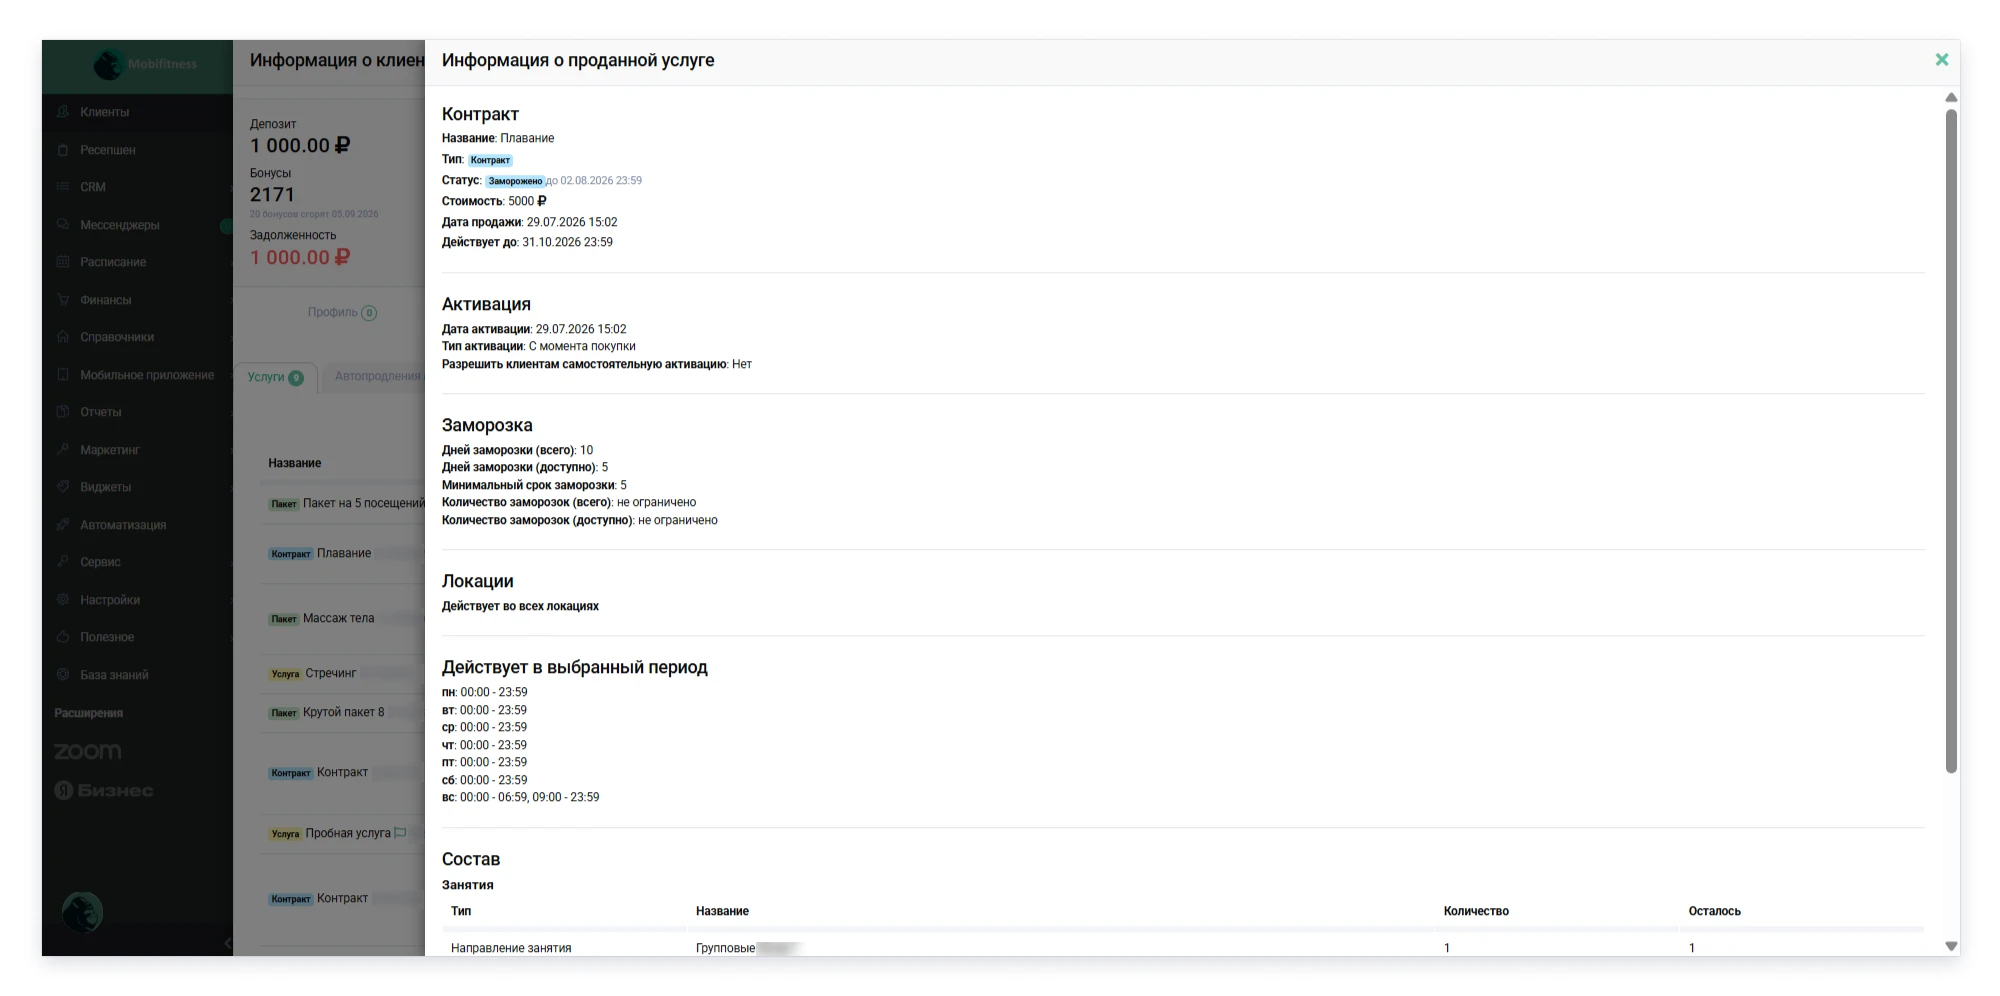Image resolution: width=2000 pixels, height=996 pixels.
Task: Select the Крутой пакет 8 row
Action: click(x=345, y=712)
